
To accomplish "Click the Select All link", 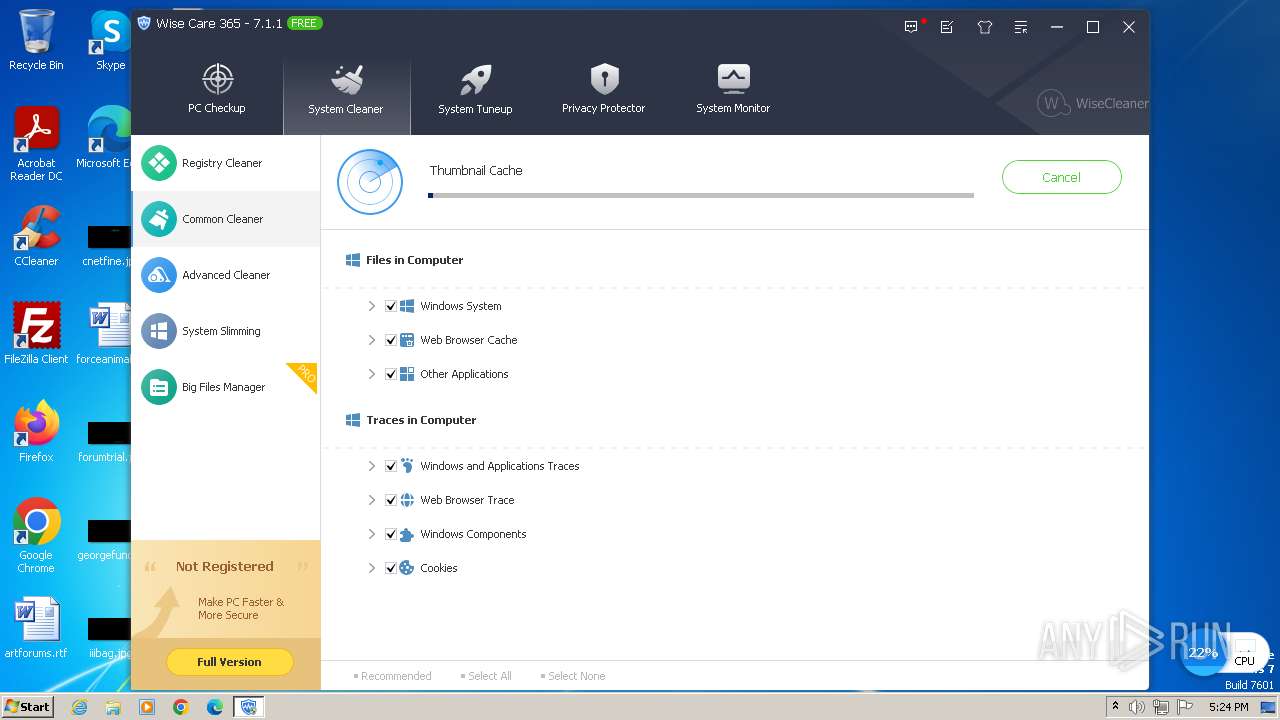I will pyautogui.click(x=486, y=676).
